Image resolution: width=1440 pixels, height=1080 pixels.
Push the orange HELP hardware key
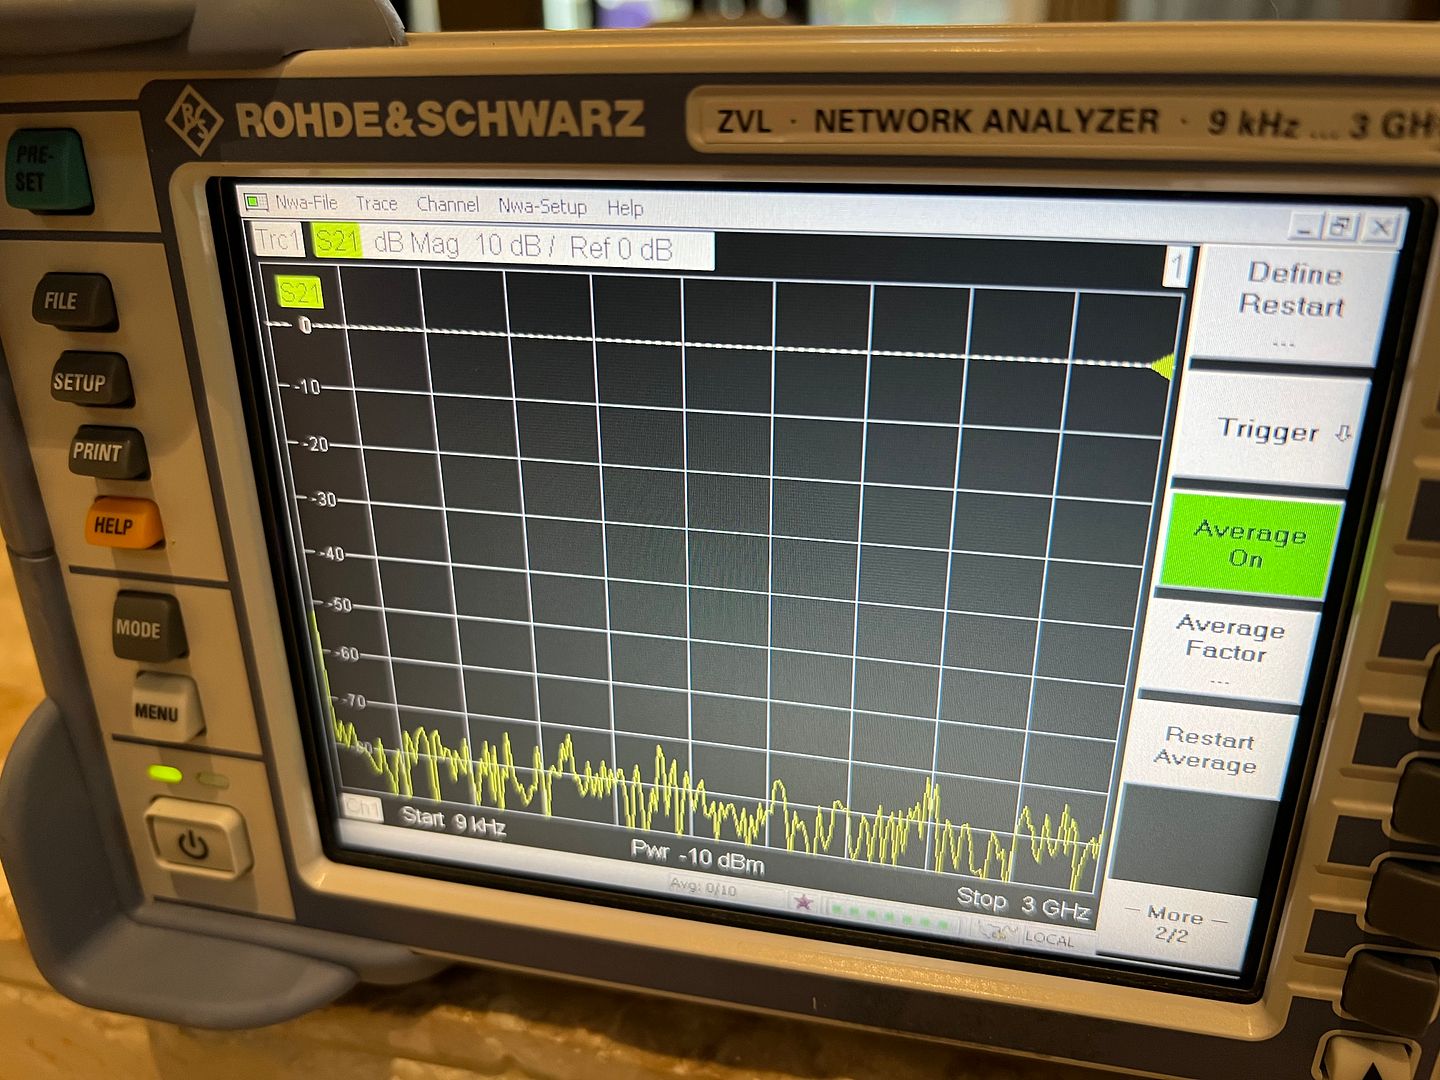(123, 524)
